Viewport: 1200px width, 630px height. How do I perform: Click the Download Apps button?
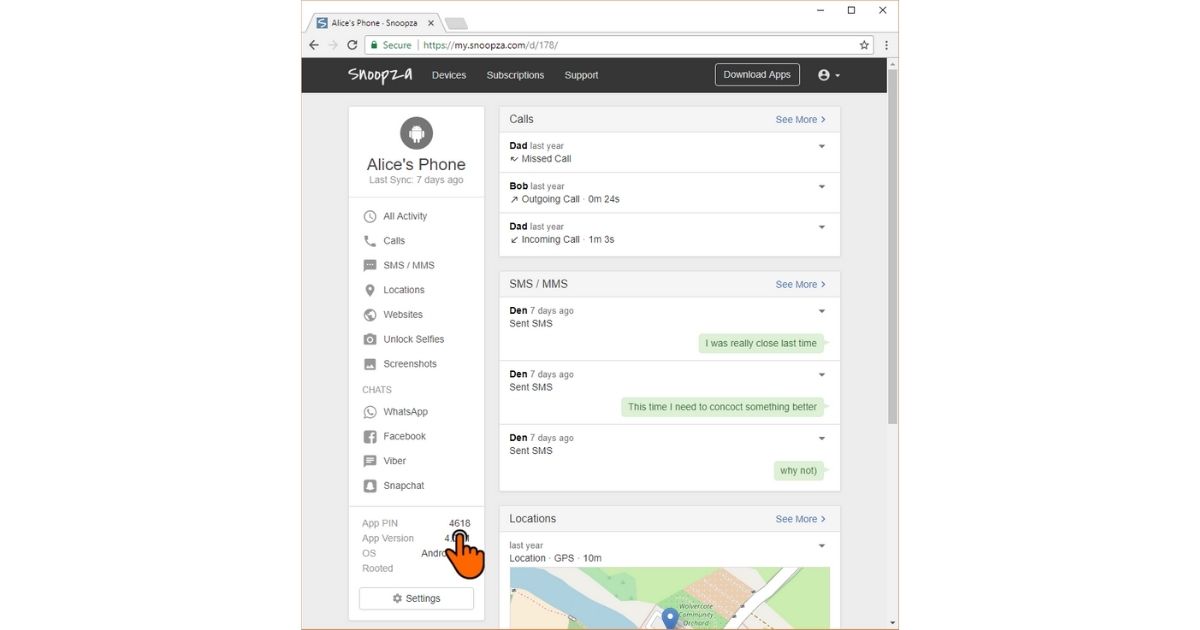coord(757,75)
